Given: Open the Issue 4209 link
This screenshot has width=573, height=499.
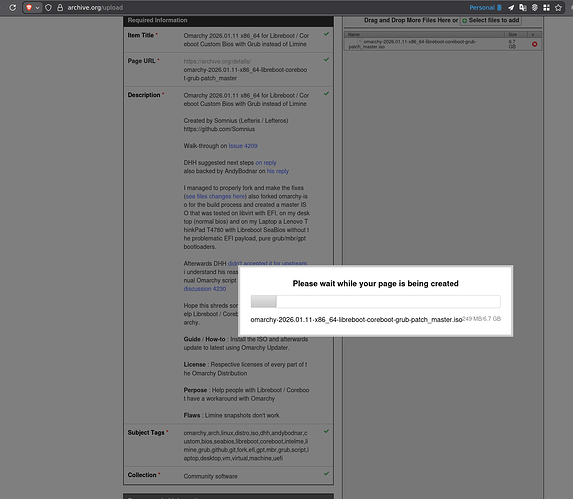Looking at the screenshot, I should (243, 146).
